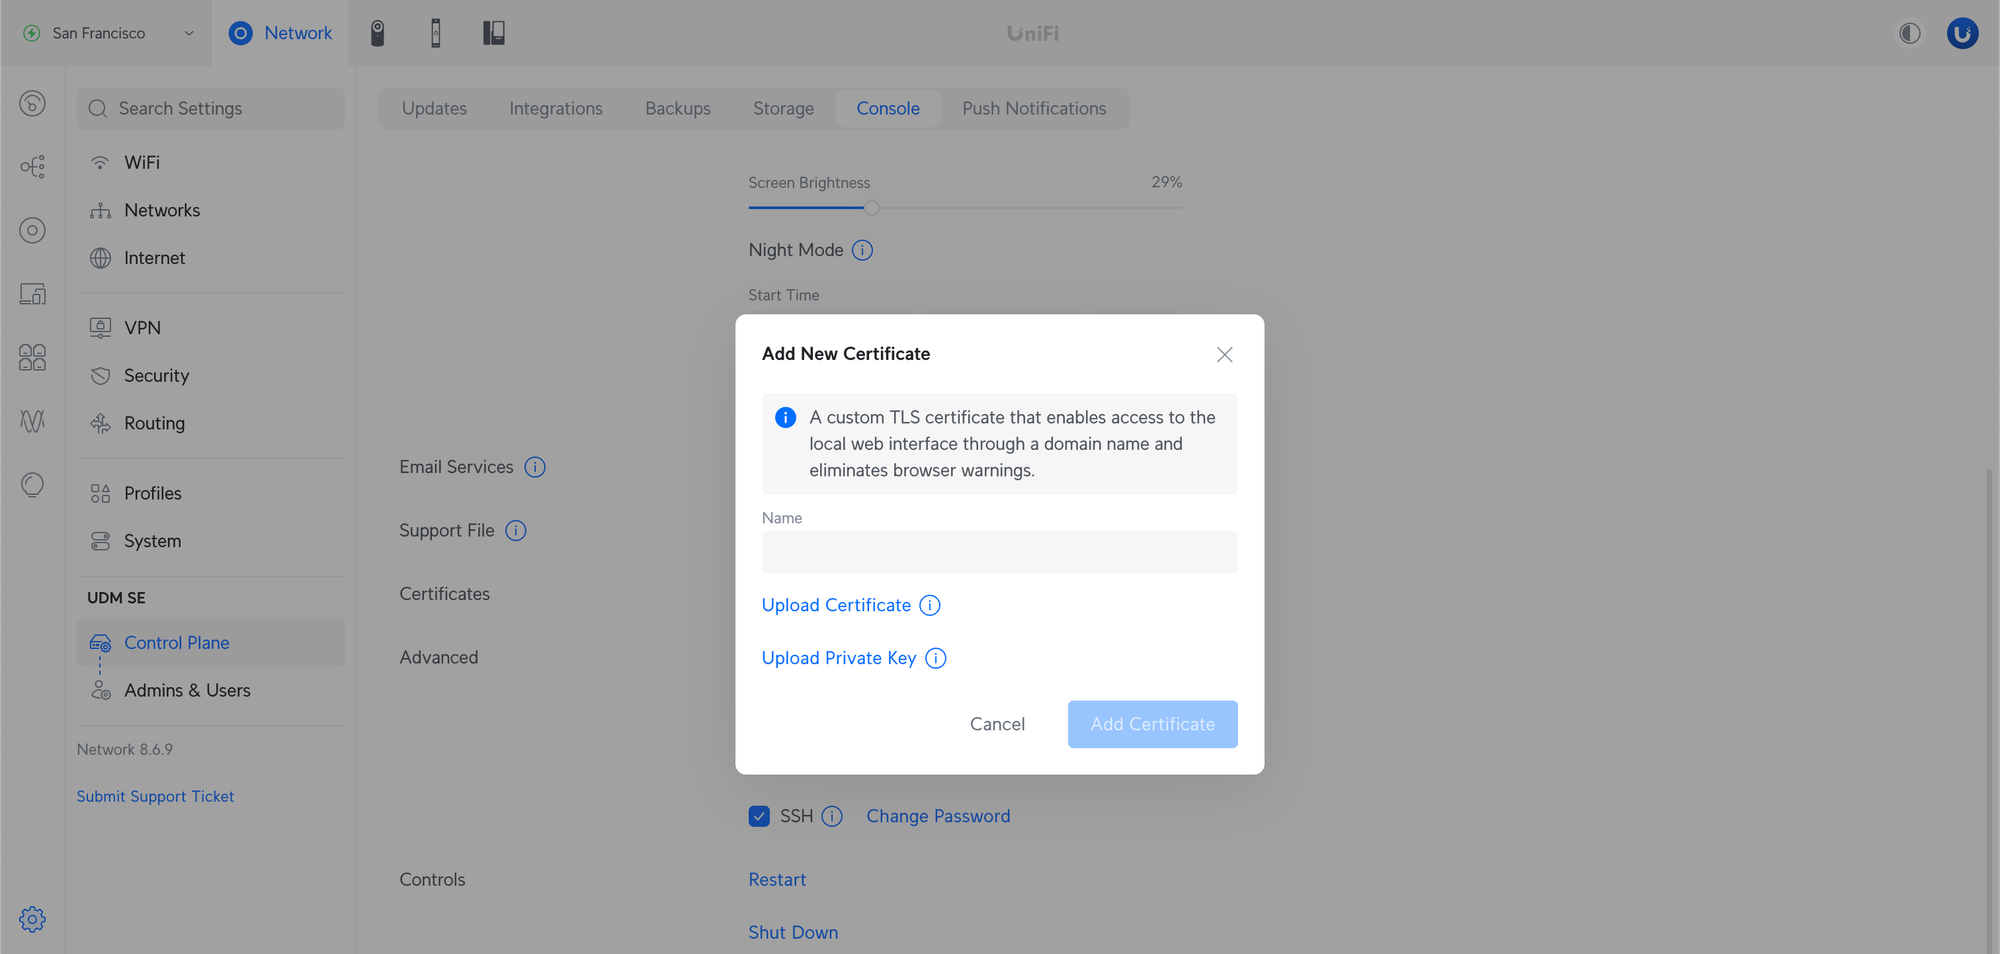This screenshot has height=954, width=2000.
Task: Open the topology icon in left rail
Action: pos(32,166)
